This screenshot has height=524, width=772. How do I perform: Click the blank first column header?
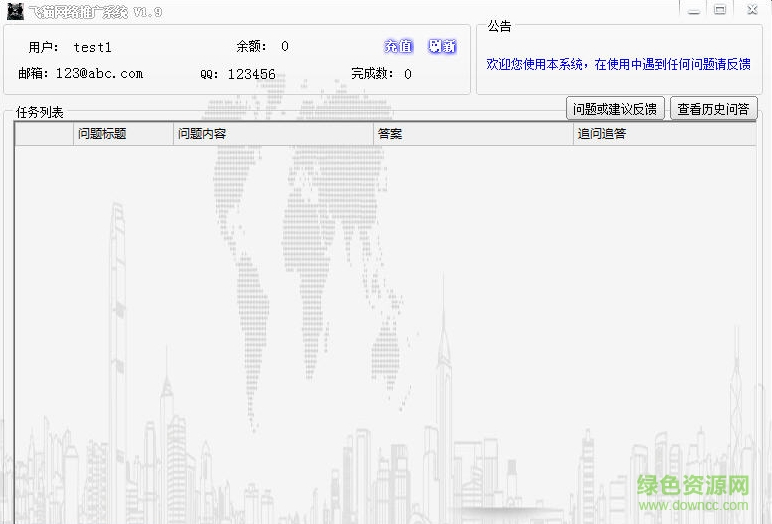[x=45, y=134]
